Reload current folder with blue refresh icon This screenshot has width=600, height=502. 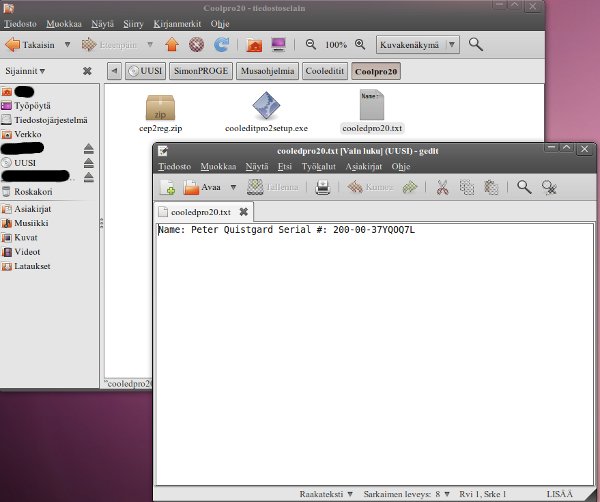pyautogui.click(x=221, y=45)
